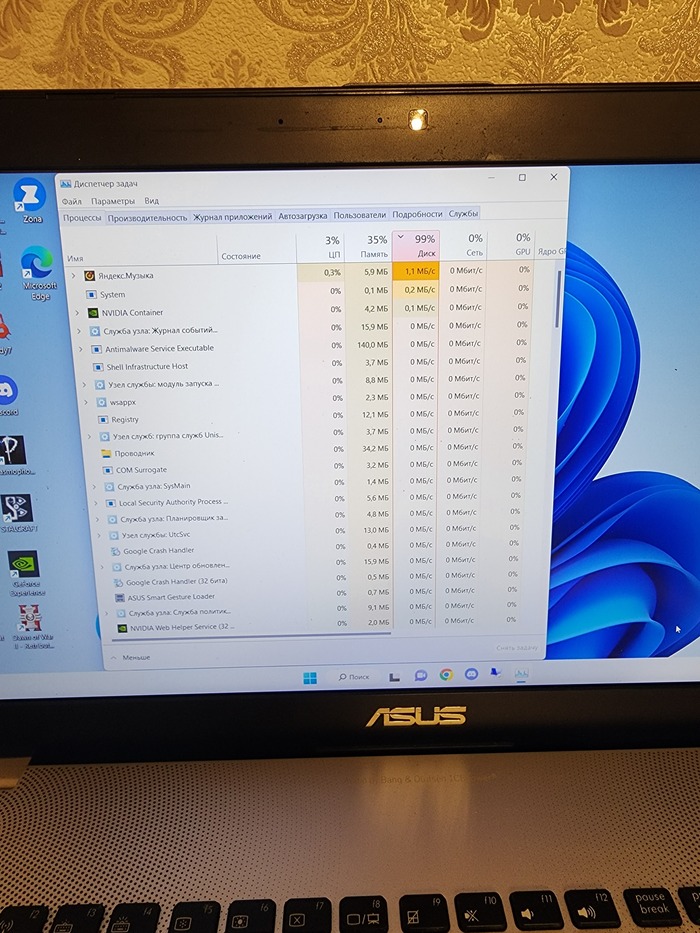The height and width of the screenshot is (933, 700).
Task: Click the Яндекс.Музыка process icon
Action: (89, 275)
